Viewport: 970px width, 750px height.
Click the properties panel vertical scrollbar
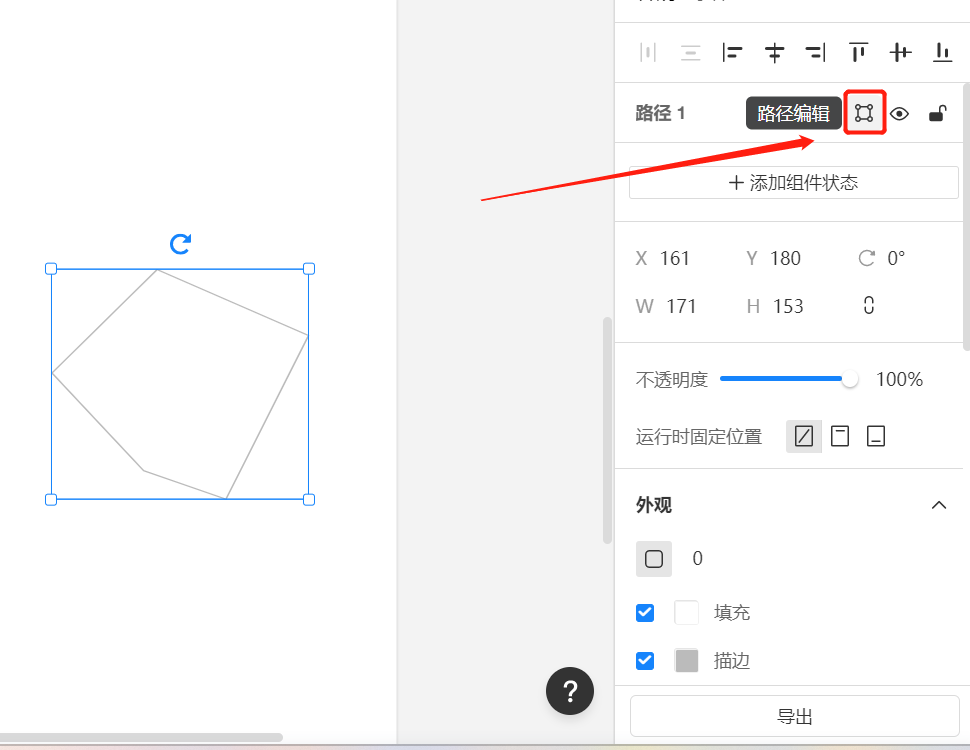[966, 217]
